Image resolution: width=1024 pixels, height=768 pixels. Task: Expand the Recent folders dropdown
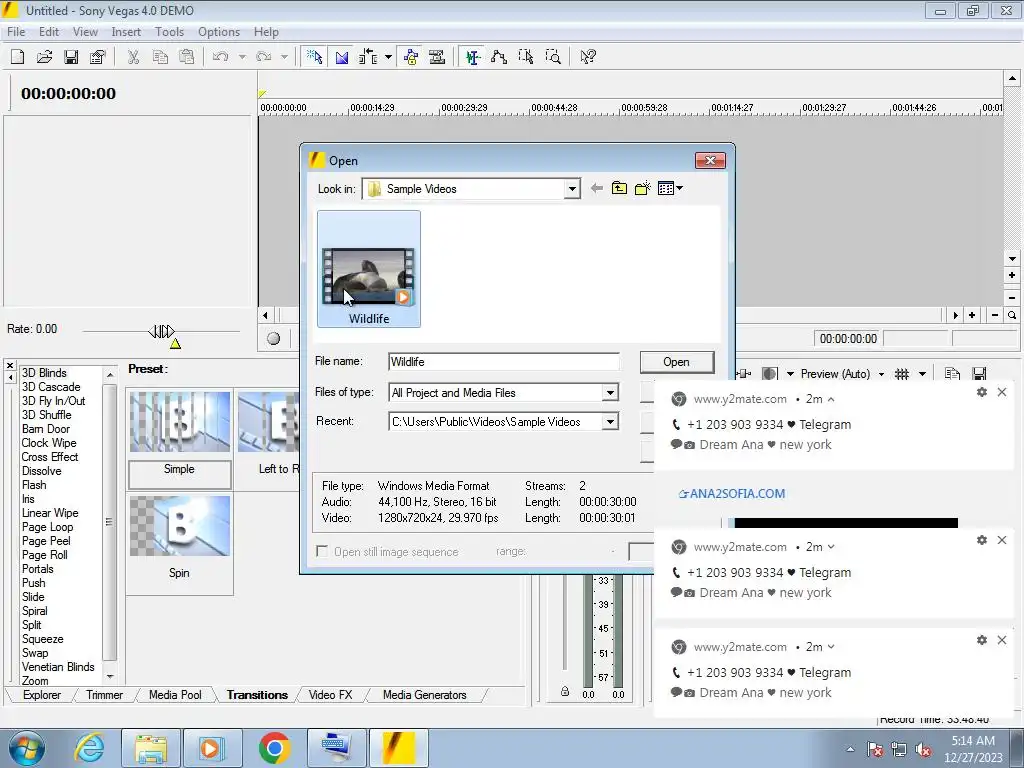pos(610,422)
